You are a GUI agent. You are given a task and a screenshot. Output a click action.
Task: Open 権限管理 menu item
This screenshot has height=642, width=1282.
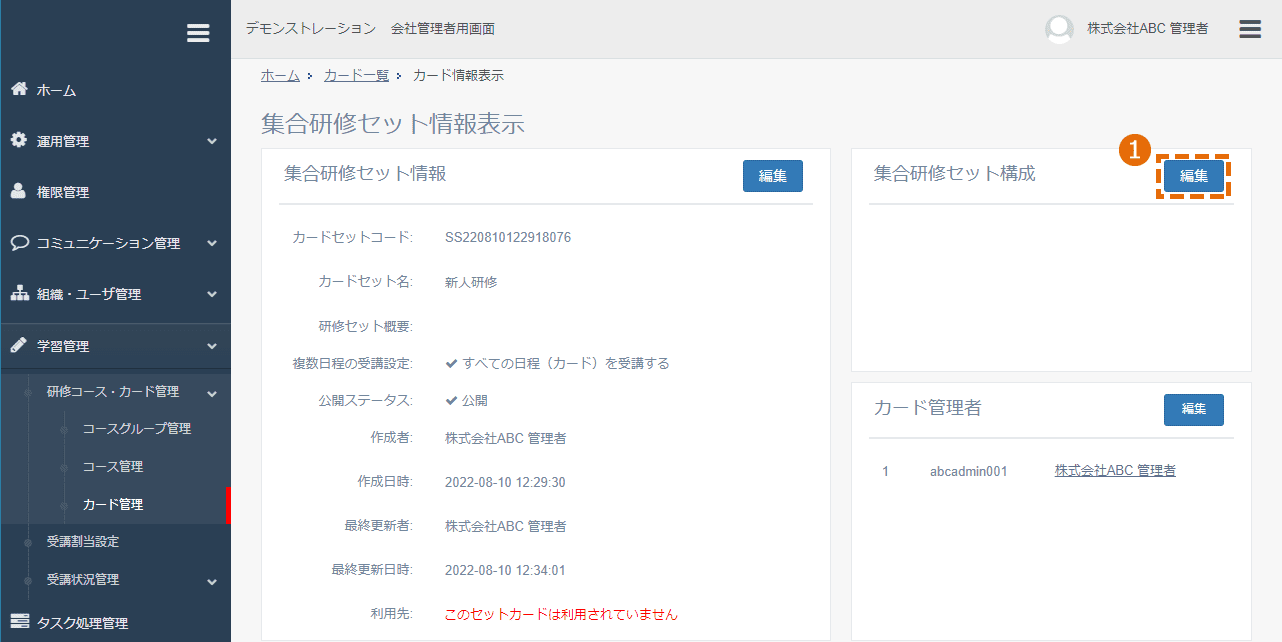coord(63,192)
